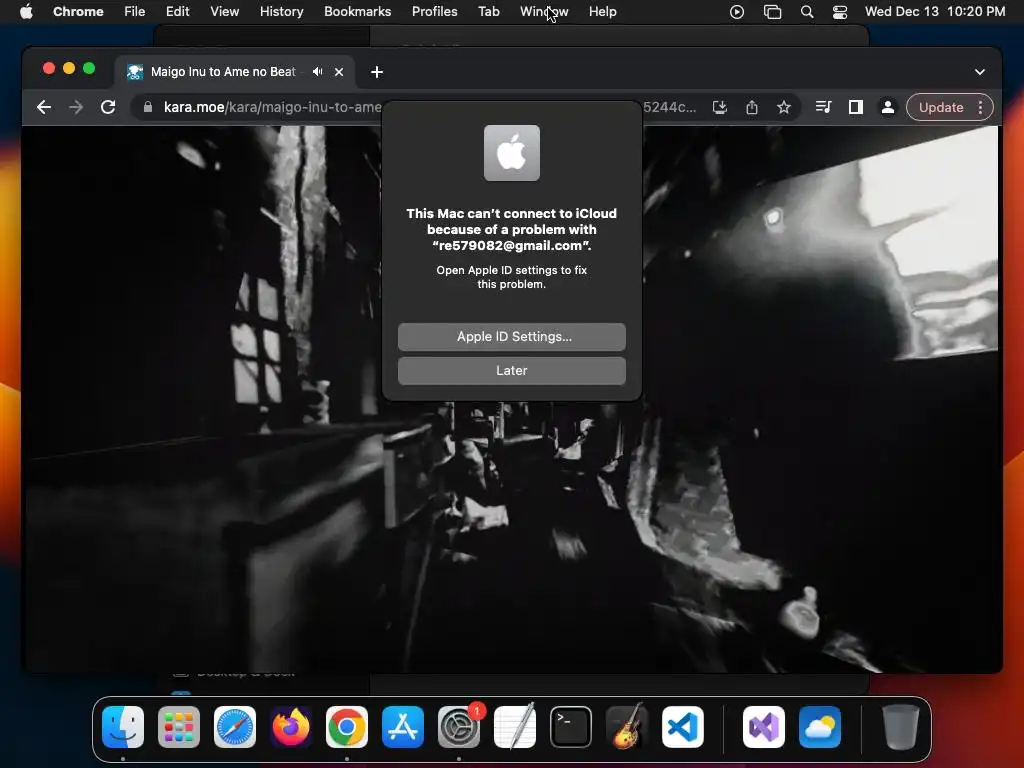
Task: Share this page via share icon
Action: pos(752,107)
